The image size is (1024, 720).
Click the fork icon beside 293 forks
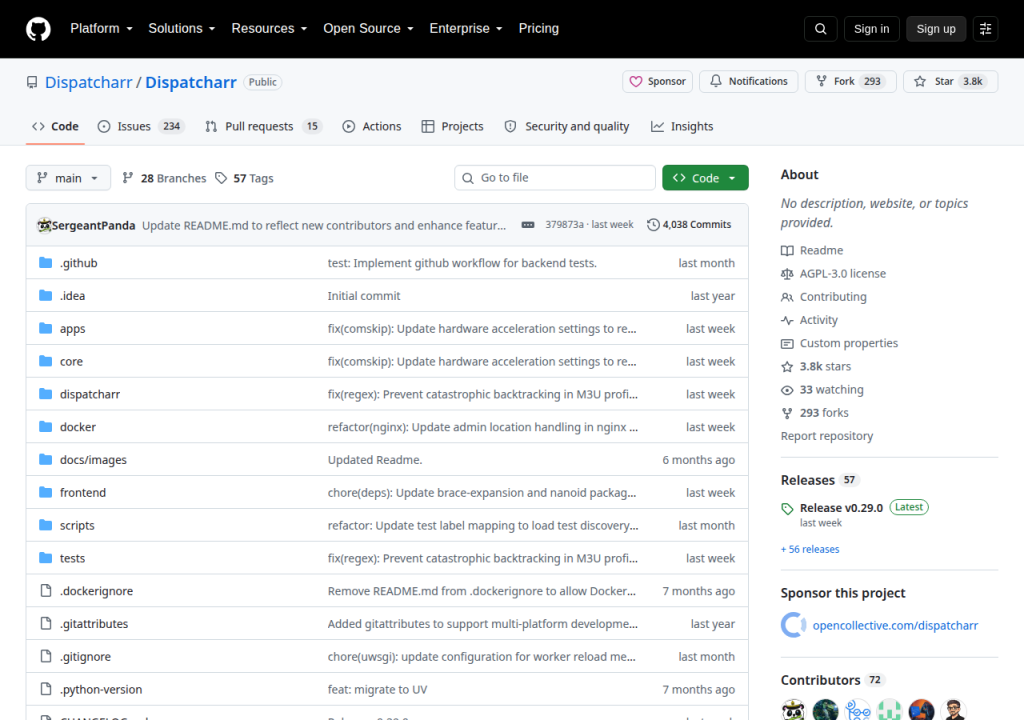[x=787, y=413]
